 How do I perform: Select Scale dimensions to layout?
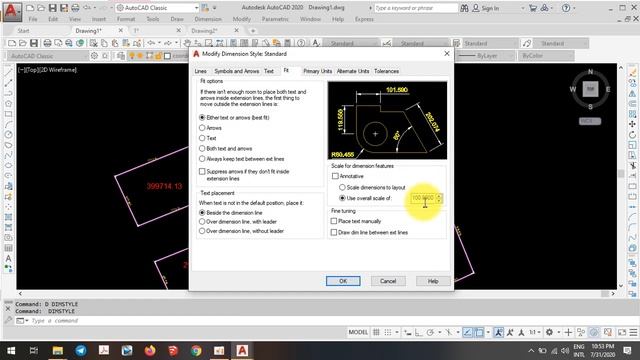click(342, 187)
